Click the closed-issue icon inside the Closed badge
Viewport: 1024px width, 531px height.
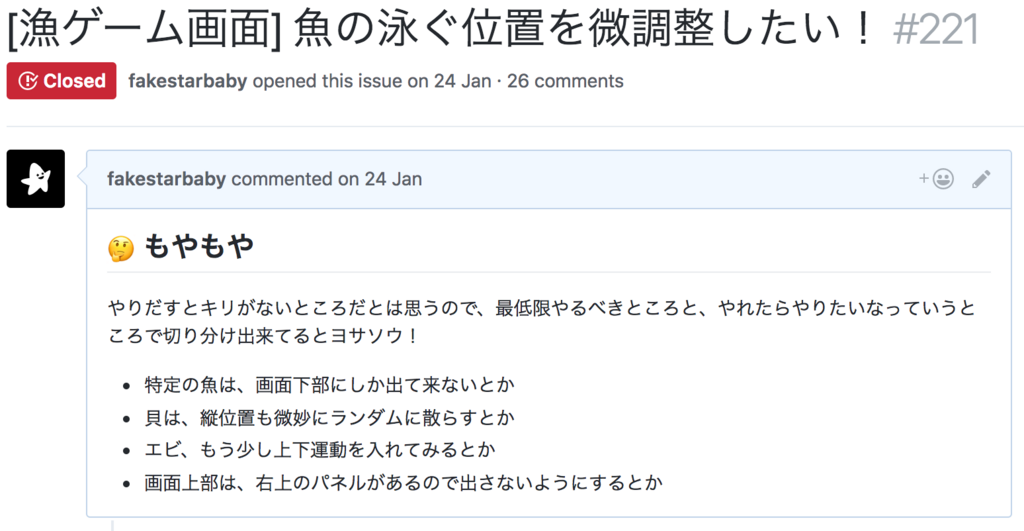pos(28,81)
